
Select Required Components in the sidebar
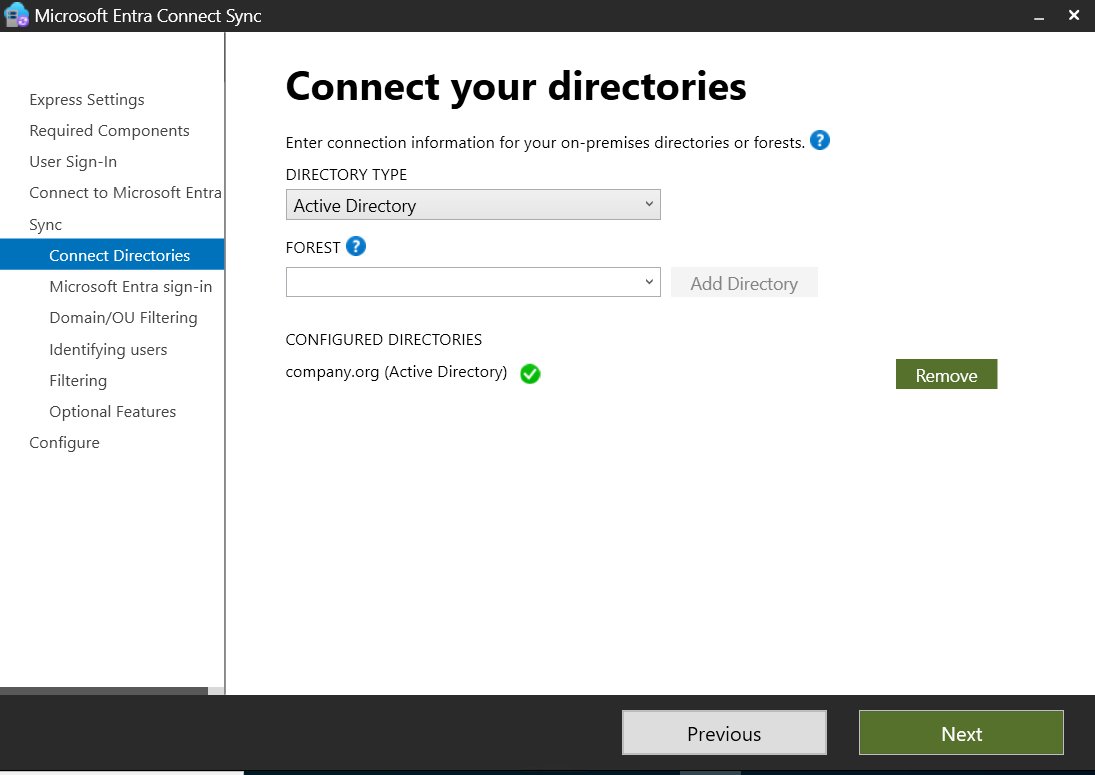(109, 131)
